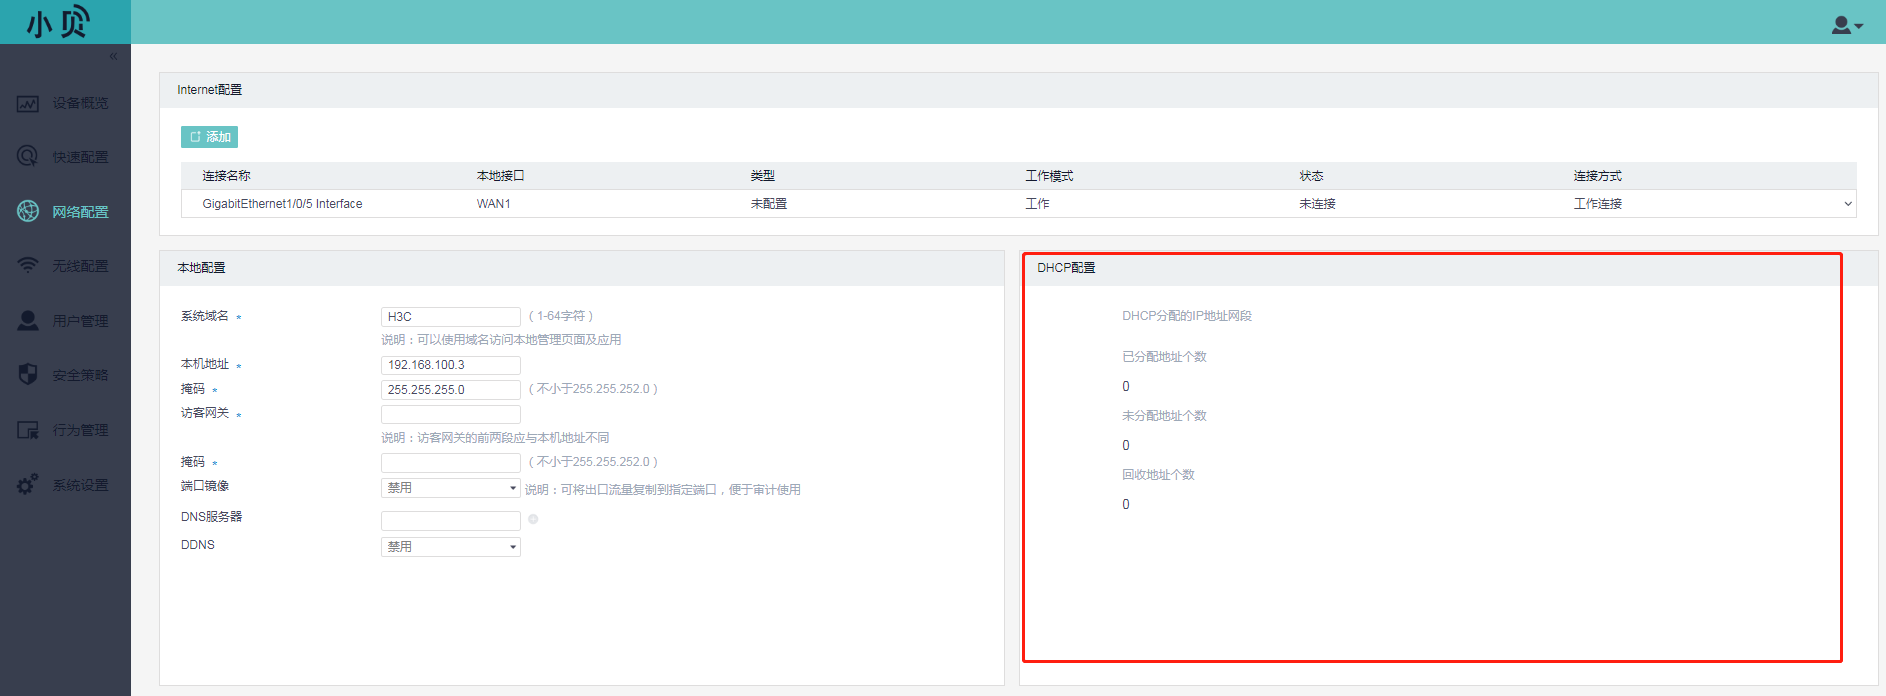Click the 状态 column header
This screenshot has height=696, width=1886.
1311,176
